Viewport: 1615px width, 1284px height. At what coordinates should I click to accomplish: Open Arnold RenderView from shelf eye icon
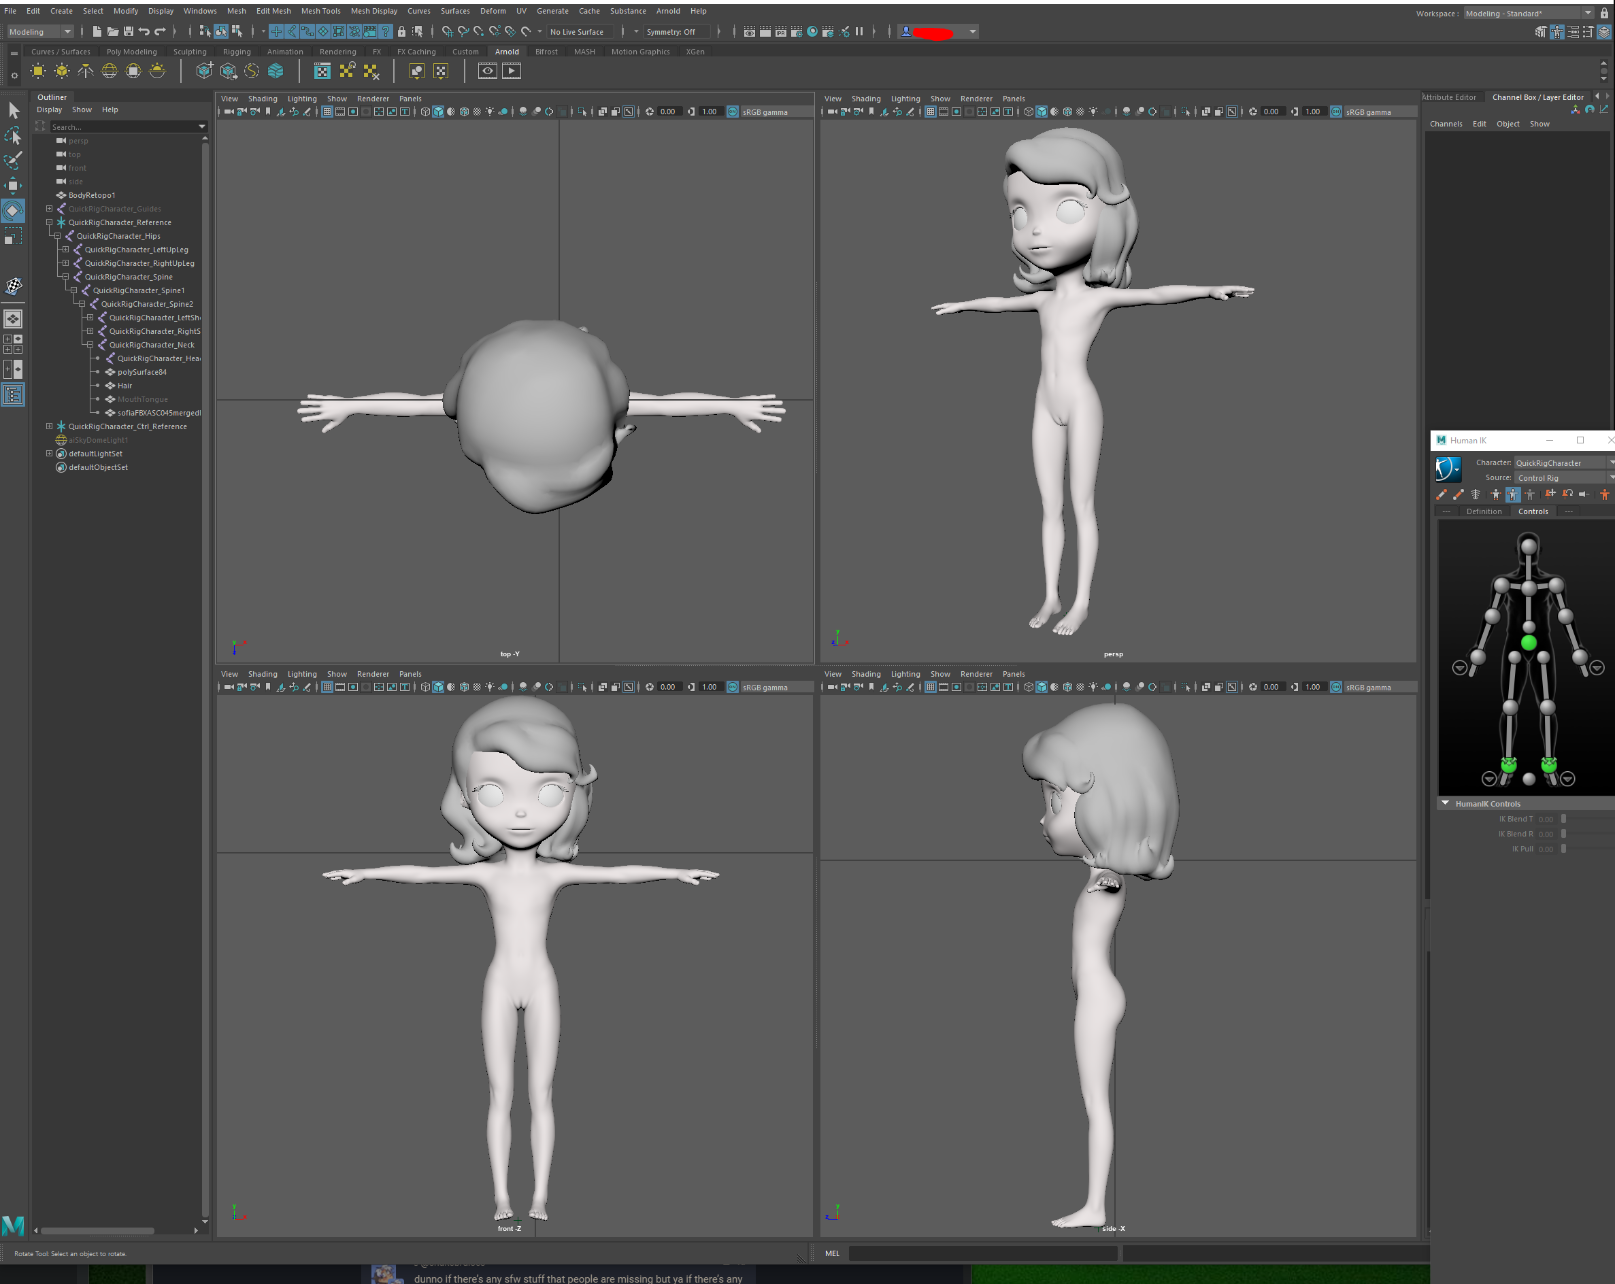pyautogui.click(x=487, y=71)
